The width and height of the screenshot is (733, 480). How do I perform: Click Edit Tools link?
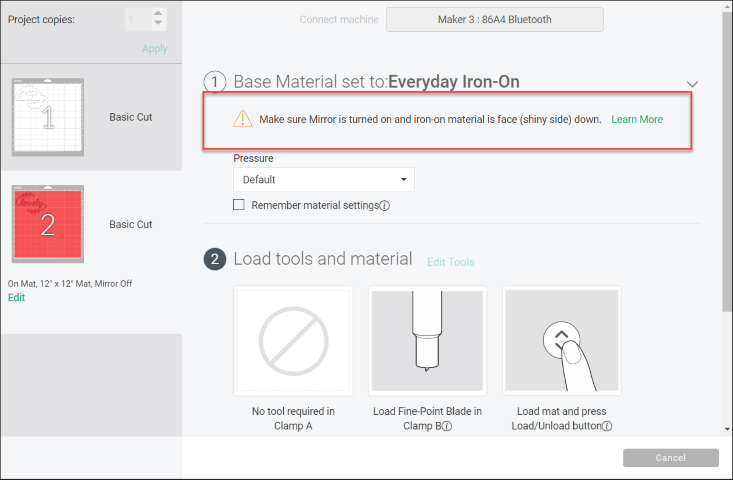[450, 262]
